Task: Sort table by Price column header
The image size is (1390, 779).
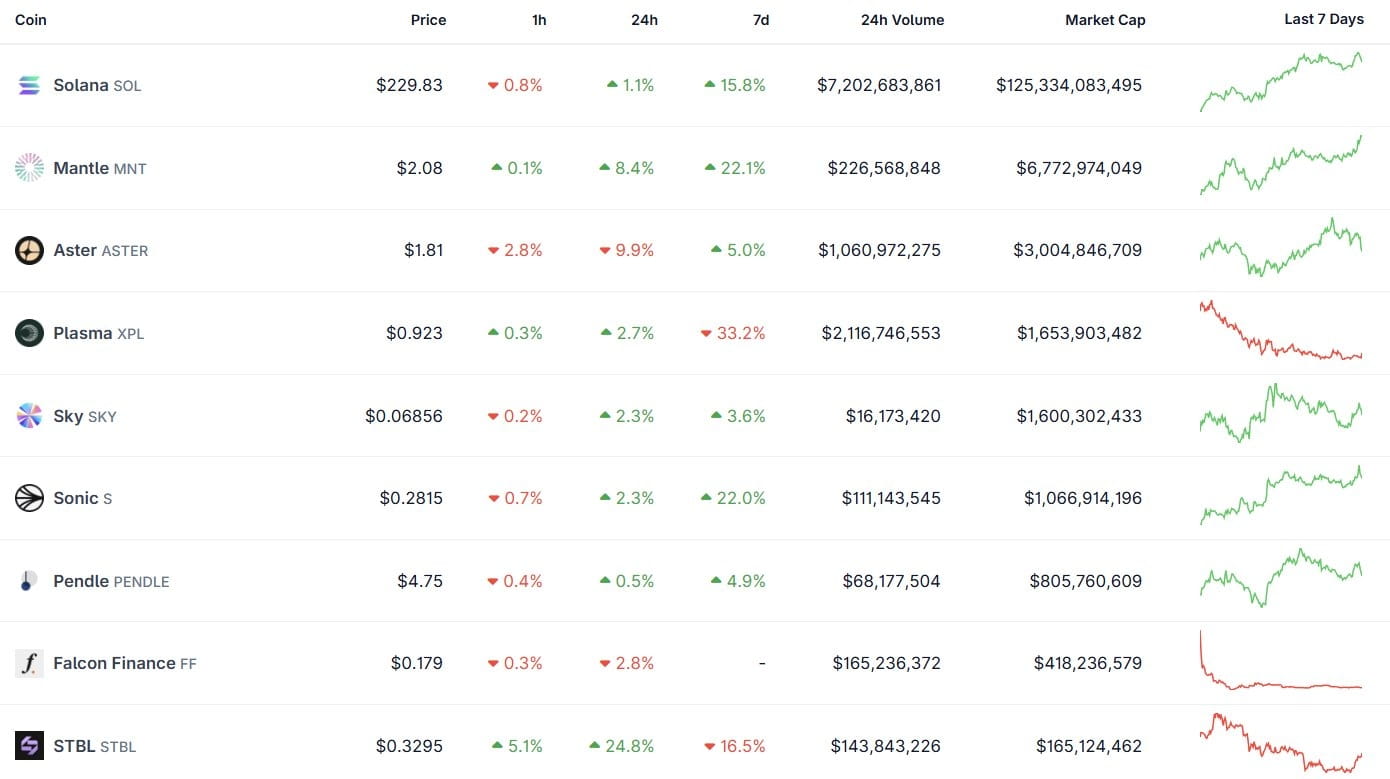Action: [428, 20]
